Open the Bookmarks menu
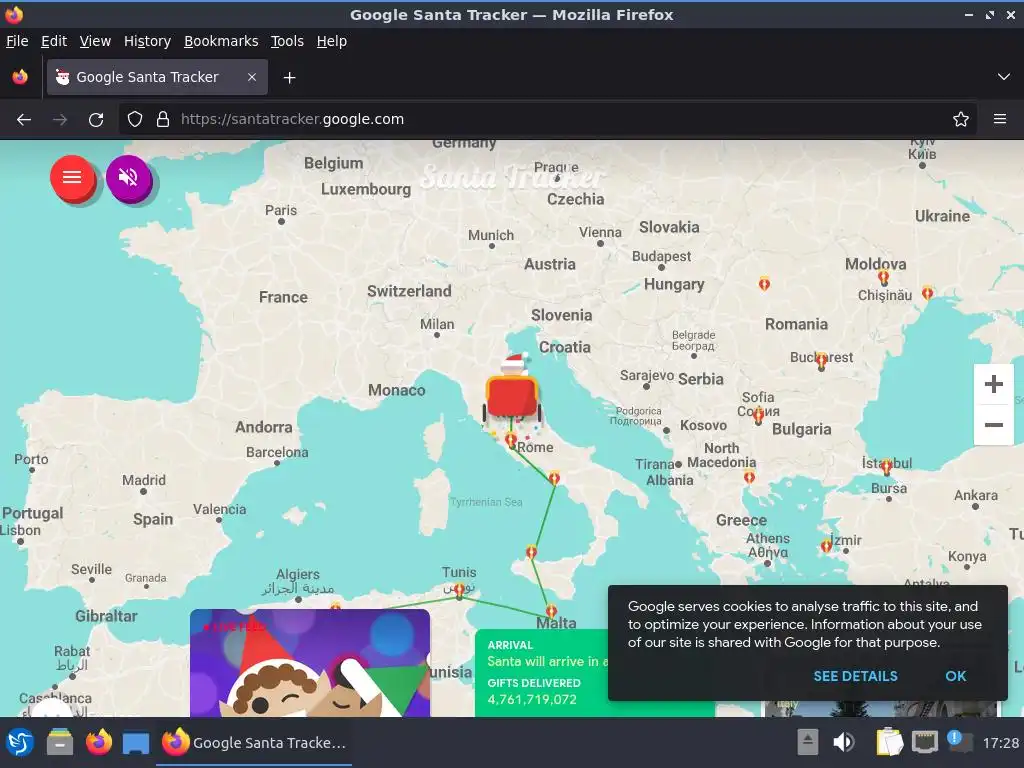 [x=221, y=41]
